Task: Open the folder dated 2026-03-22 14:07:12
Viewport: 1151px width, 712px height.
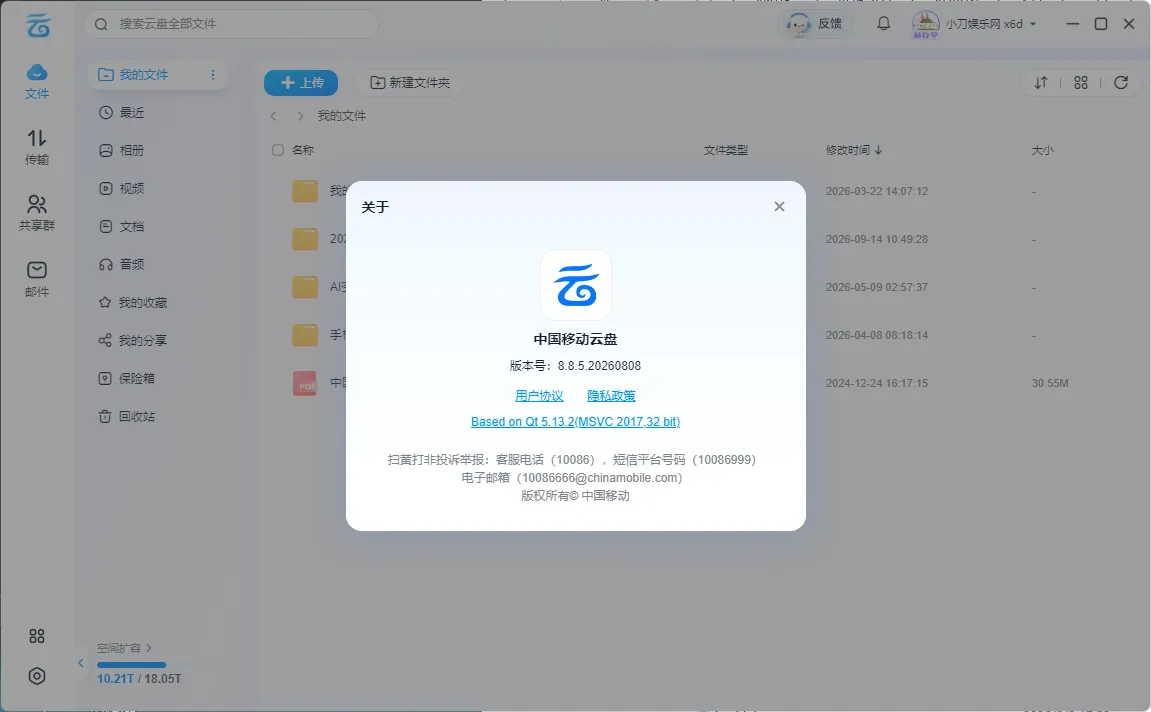Action: pos(305,191)
